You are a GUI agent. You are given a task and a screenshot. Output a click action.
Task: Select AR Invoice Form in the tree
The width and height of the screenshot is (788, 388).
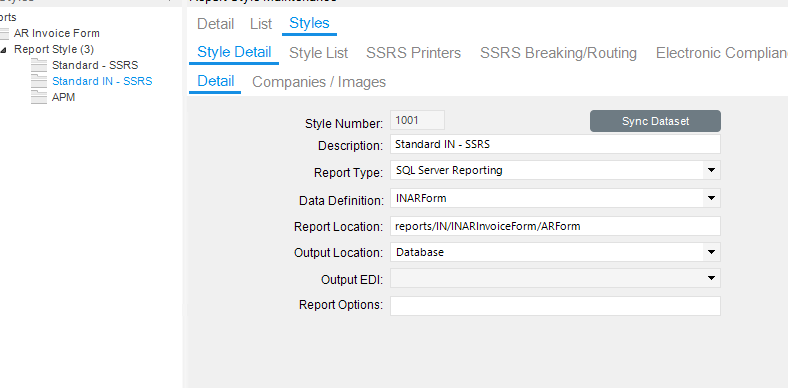coord(57,34)
